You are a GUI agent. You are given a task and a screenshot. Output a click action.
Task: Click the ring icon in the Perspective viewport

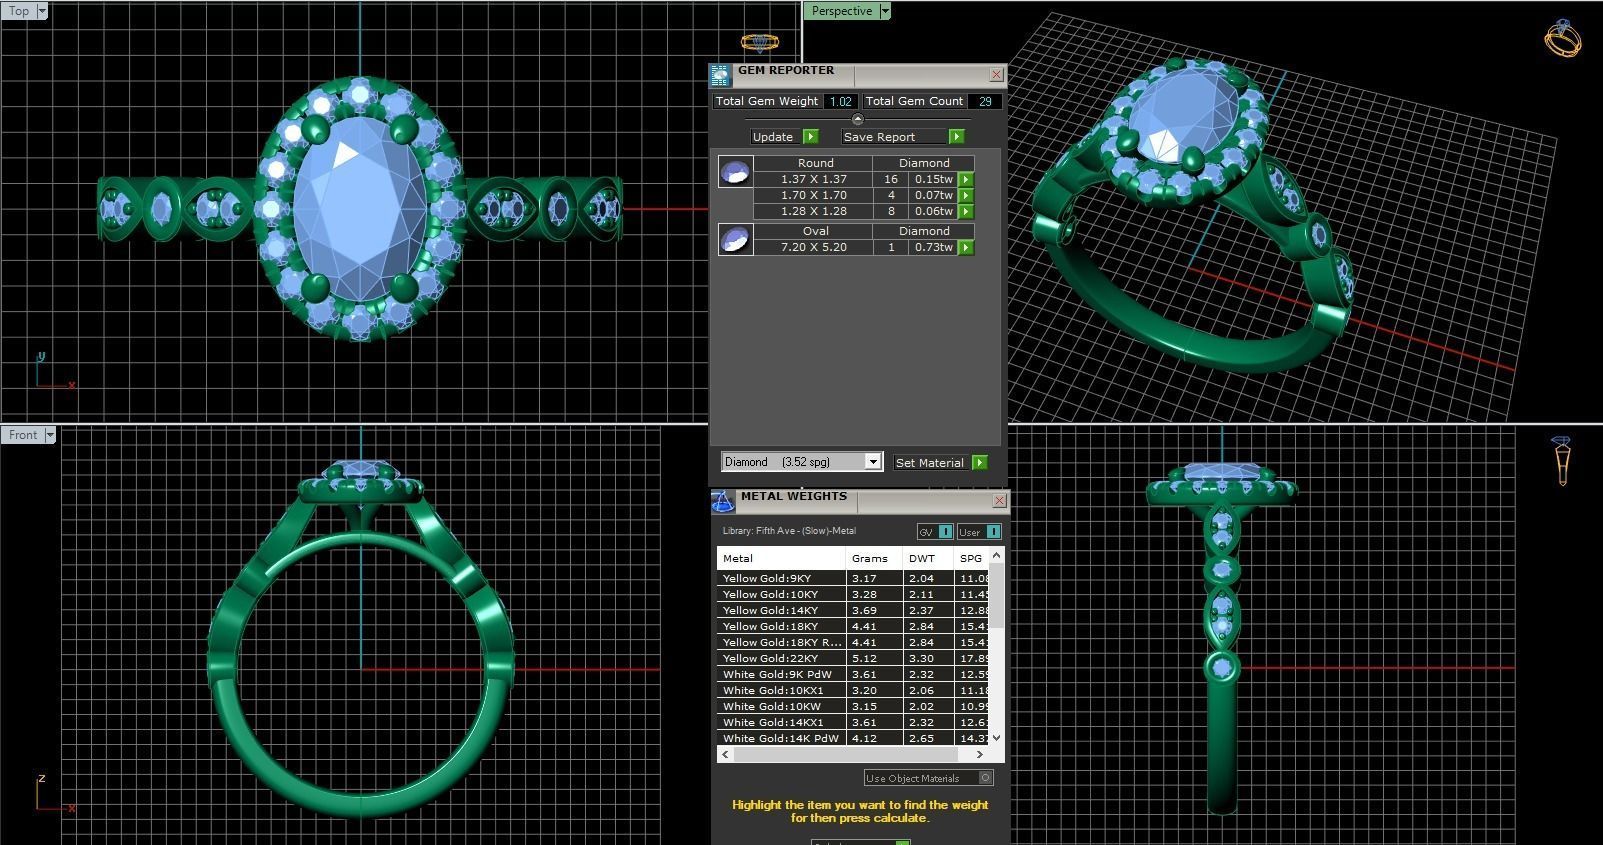[x=1563, y=39]
